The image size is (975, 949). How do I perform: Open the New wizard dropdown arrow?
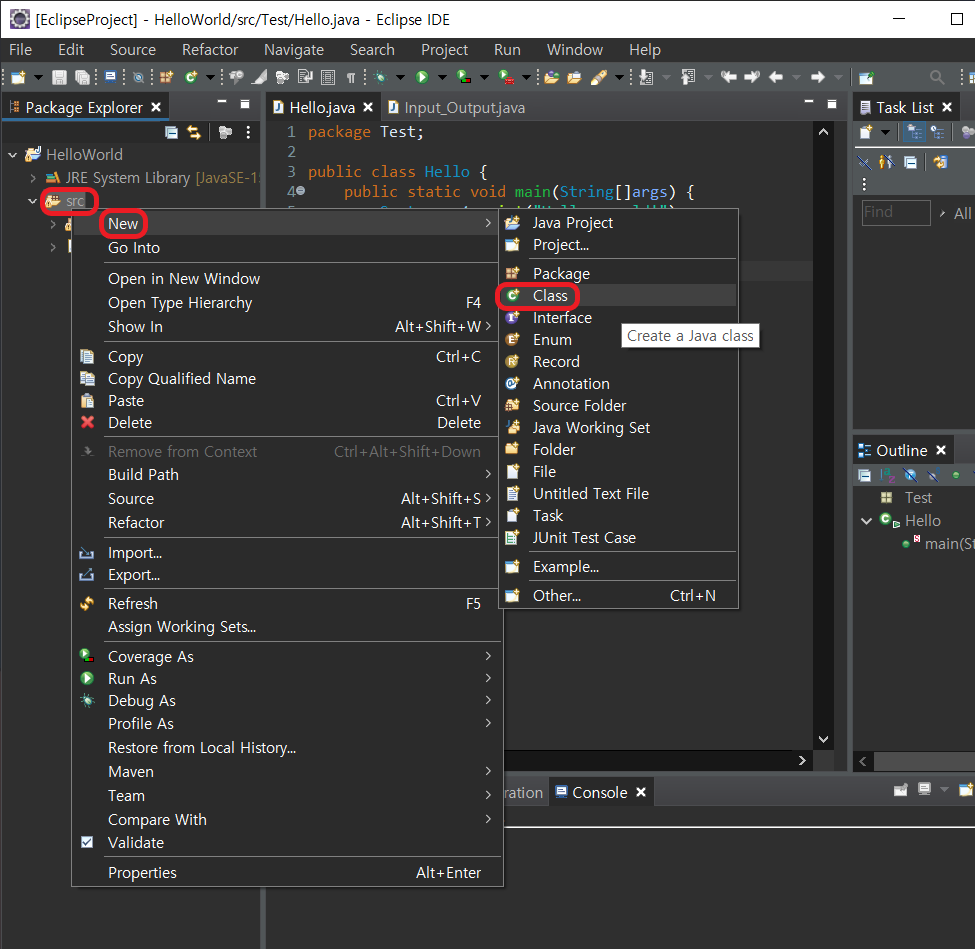coord(38,78)
